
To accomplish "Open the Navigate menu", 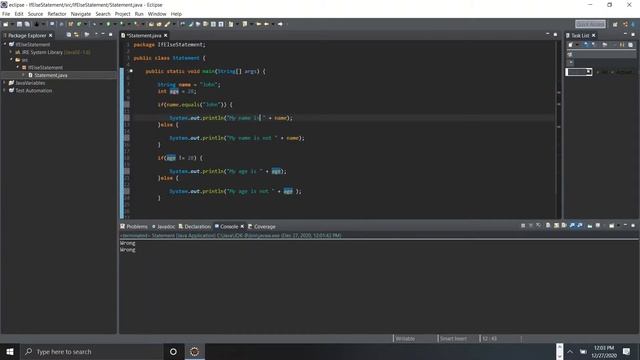I will point(81,14).
